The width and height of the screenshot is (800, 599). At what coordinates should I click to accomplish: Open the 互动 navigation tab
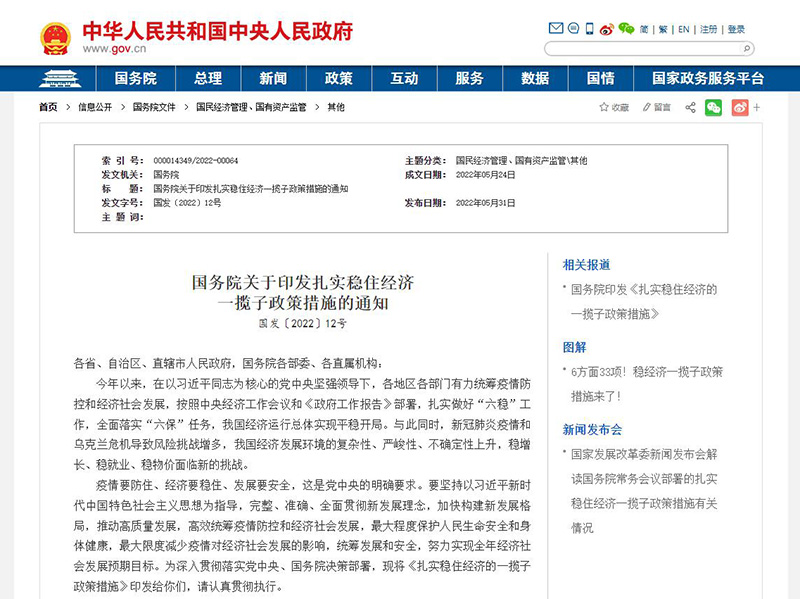(x=404, y=79)
